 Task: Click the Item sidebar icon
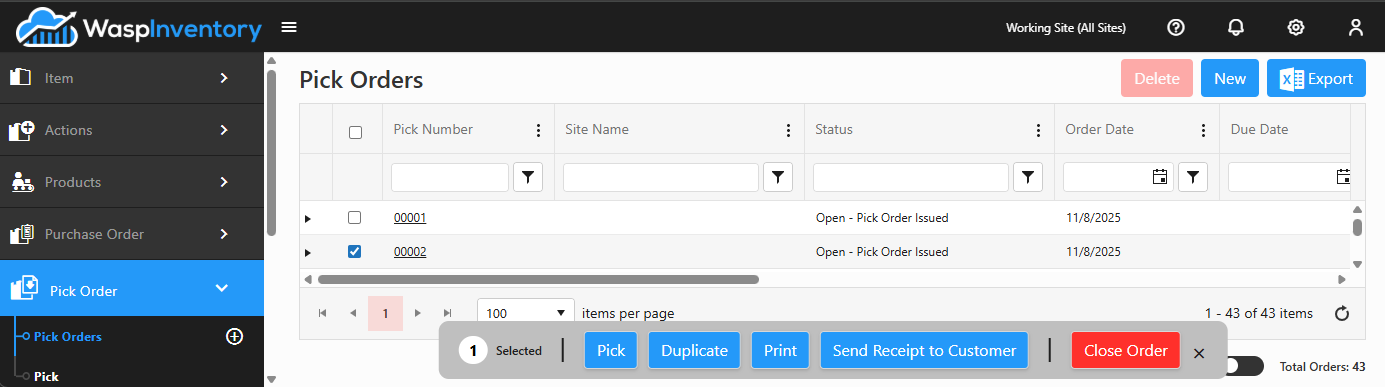(21, 77)
